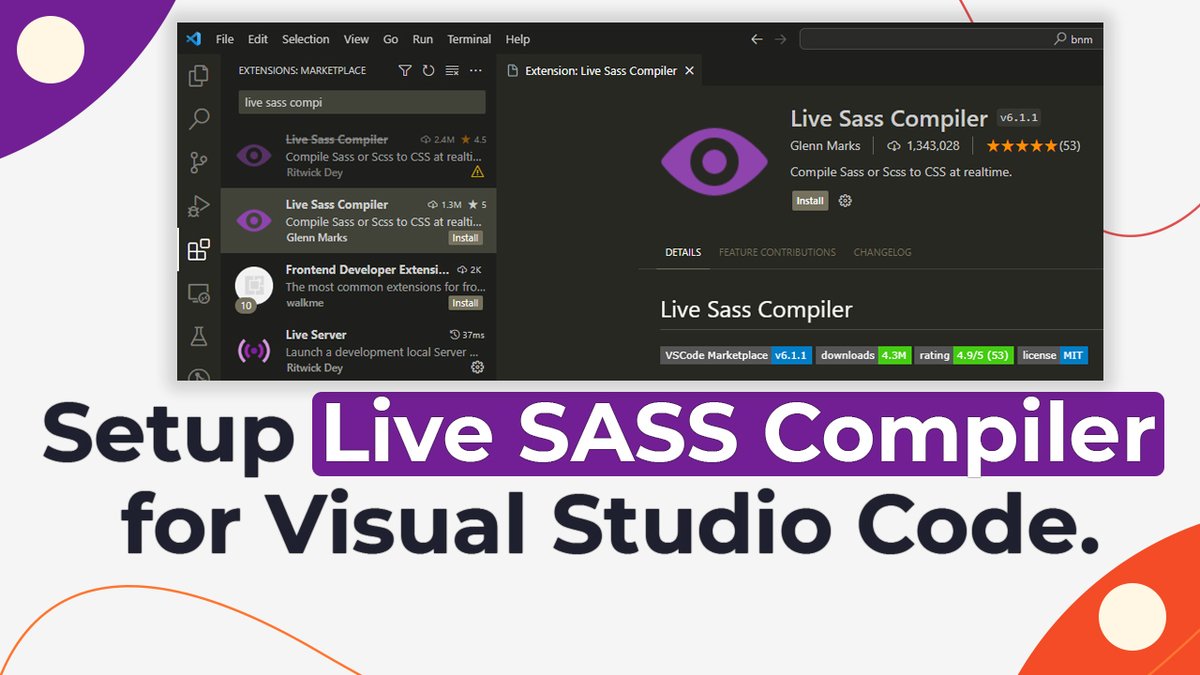Select Glenn Marks Live Sass Compiler title
Screen dimensions: 1200x675
tap(337, 204)
